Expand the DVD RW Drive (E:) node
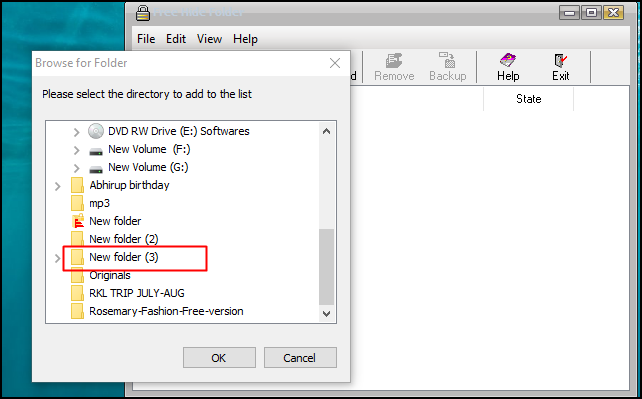The image size is (642, 399). coord(76,132)
